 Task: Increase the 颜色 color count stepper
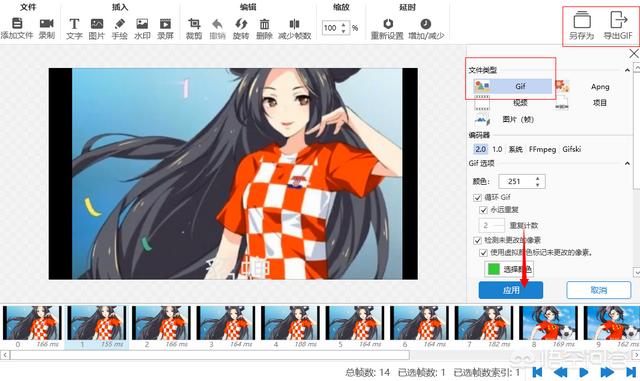[538, 178]
